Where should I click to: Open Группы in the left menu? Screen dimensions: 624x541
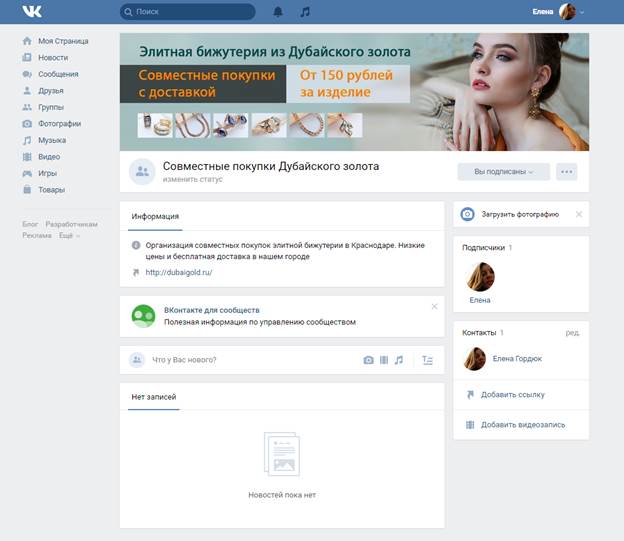(x=51, y=107)
